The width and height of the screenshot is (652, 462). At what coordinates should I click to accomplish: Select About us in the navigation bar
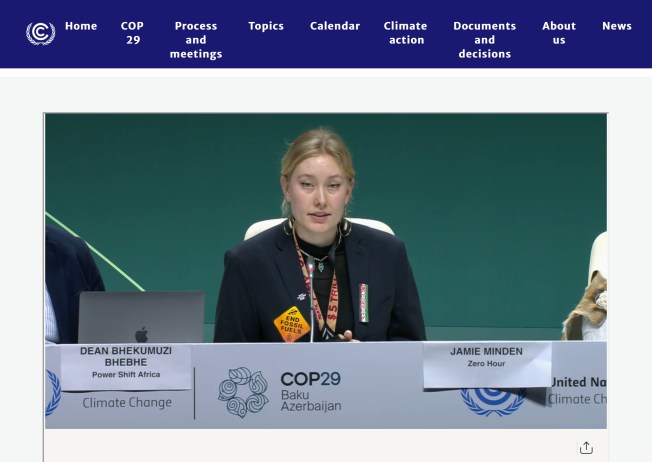tap(559, 33)
